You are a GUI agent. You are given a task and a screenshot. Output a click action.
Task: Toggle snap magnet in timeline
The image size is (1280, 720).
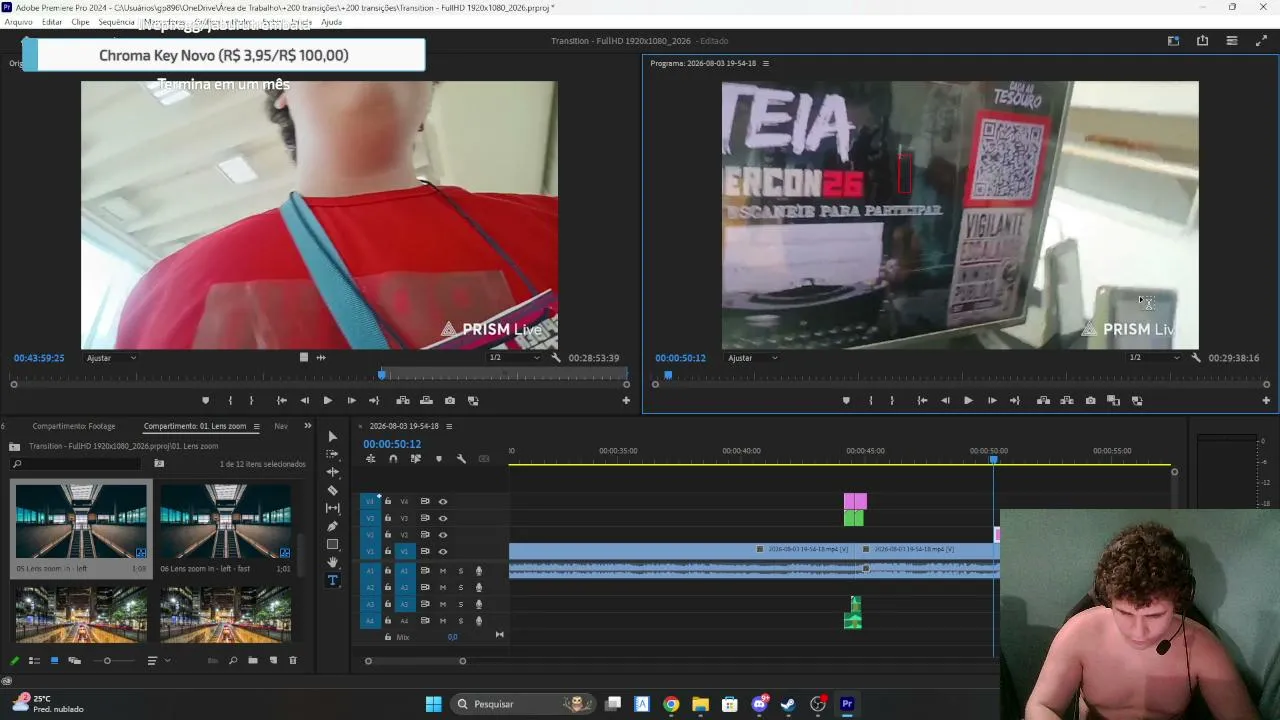393,459
